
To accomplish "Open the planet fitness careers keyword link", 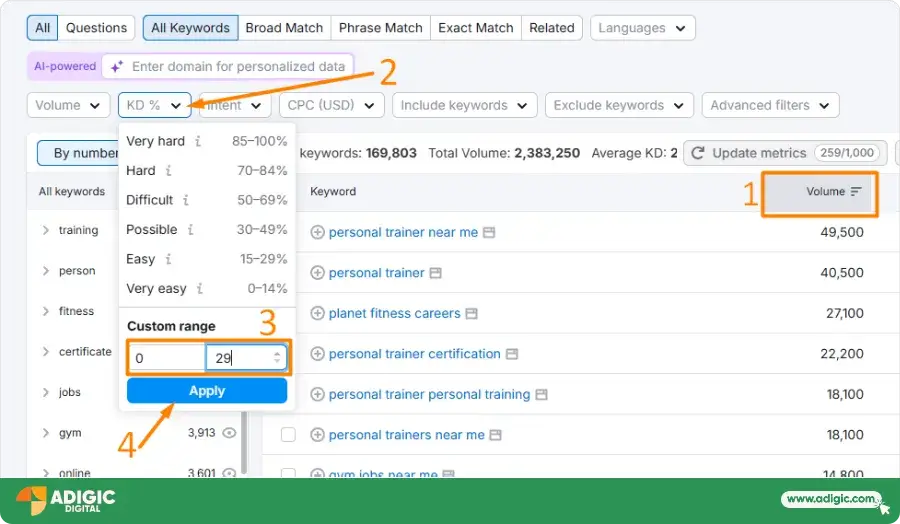I will click(394, 313).
